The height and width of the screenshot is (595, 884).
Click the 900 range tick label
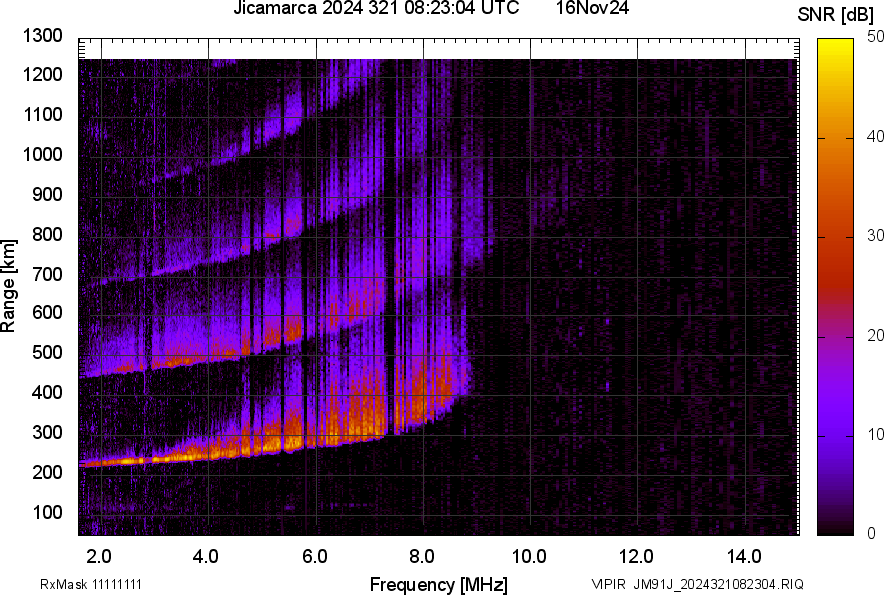point(47,195)
